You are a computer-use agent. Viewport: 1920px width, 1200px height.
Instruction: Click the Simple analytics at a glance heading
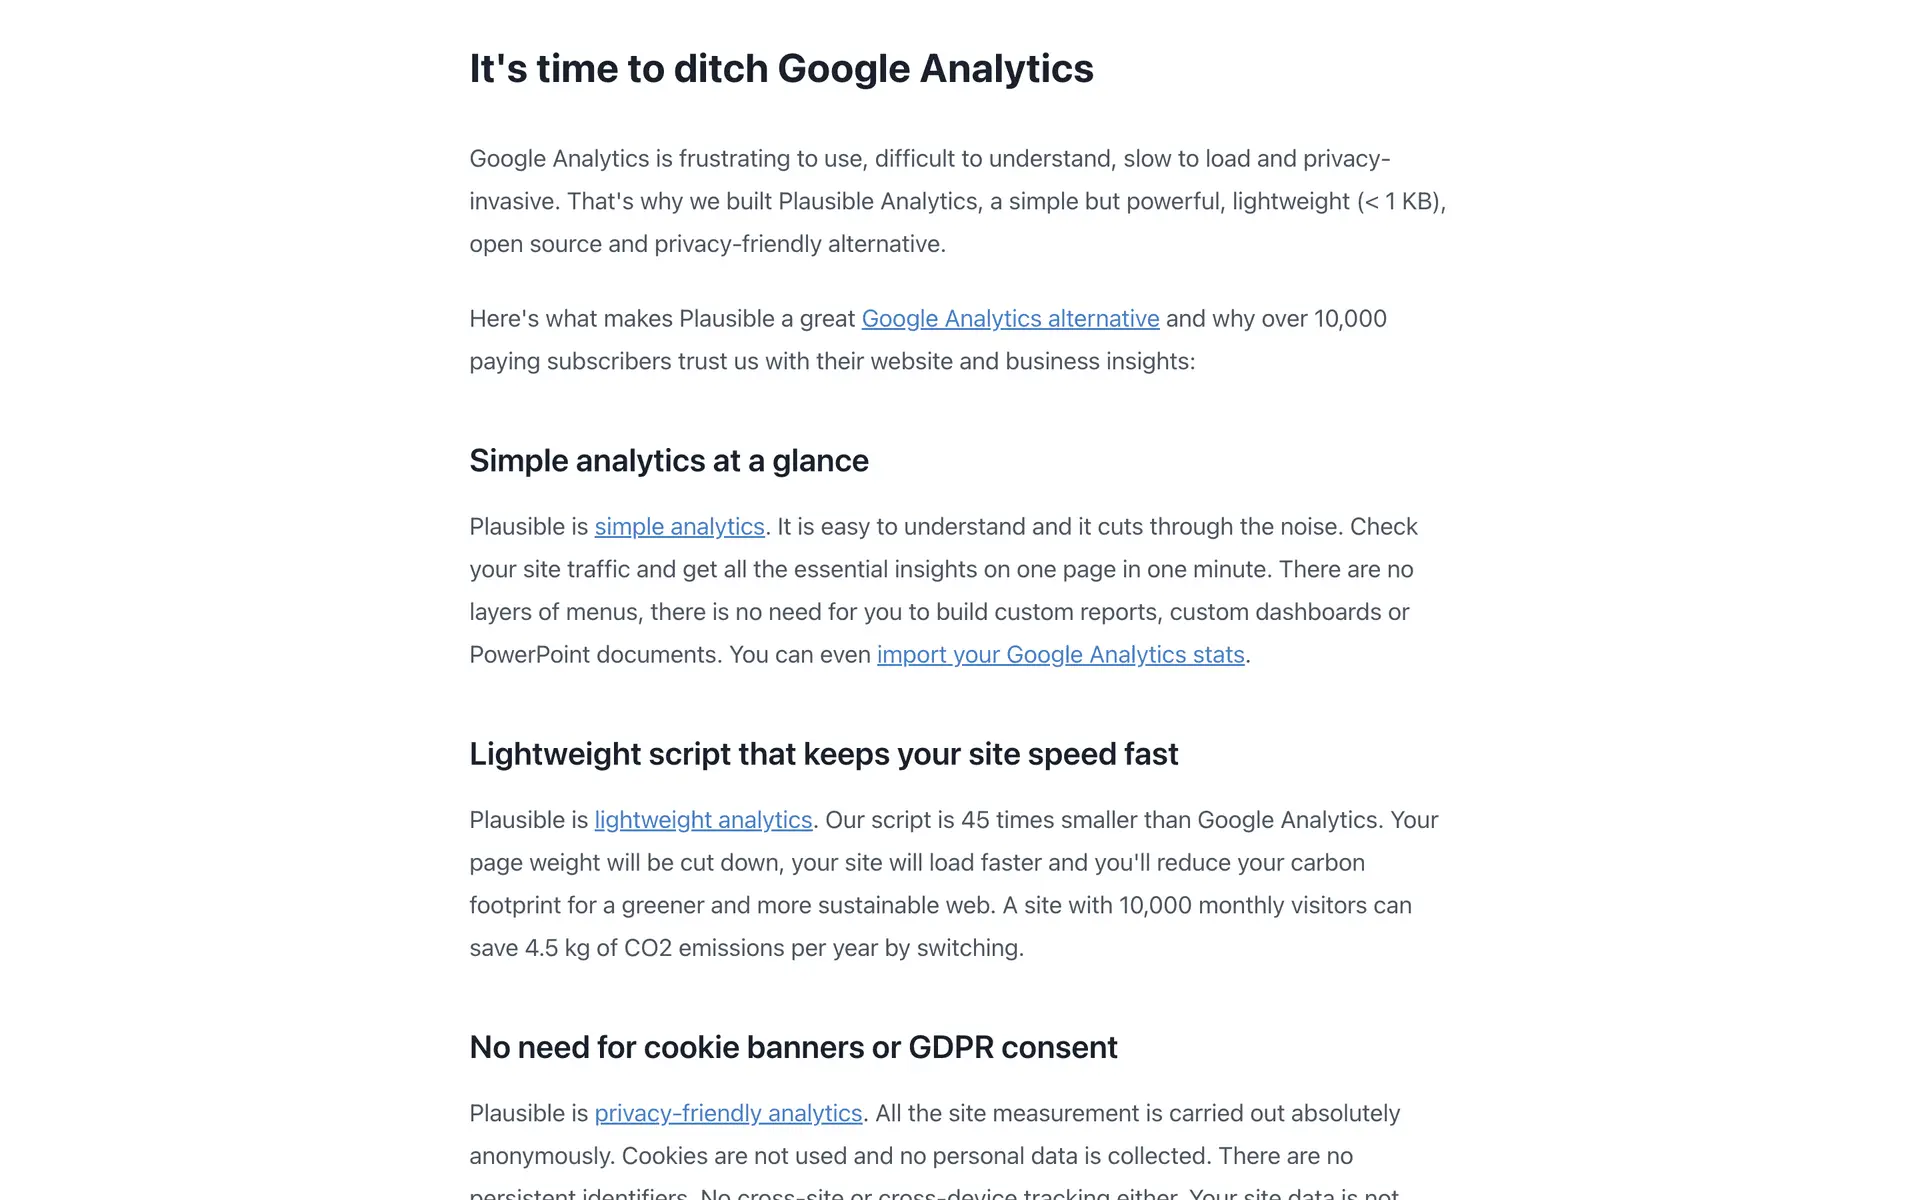tap(668, 461)
